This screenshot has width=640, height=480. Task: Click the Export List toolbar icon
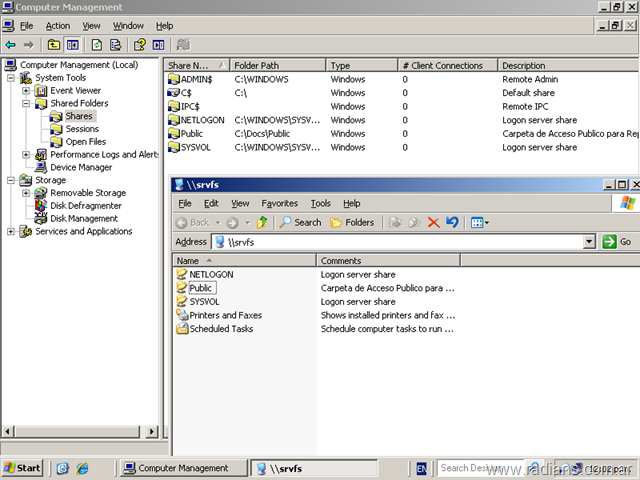(116, 45)
